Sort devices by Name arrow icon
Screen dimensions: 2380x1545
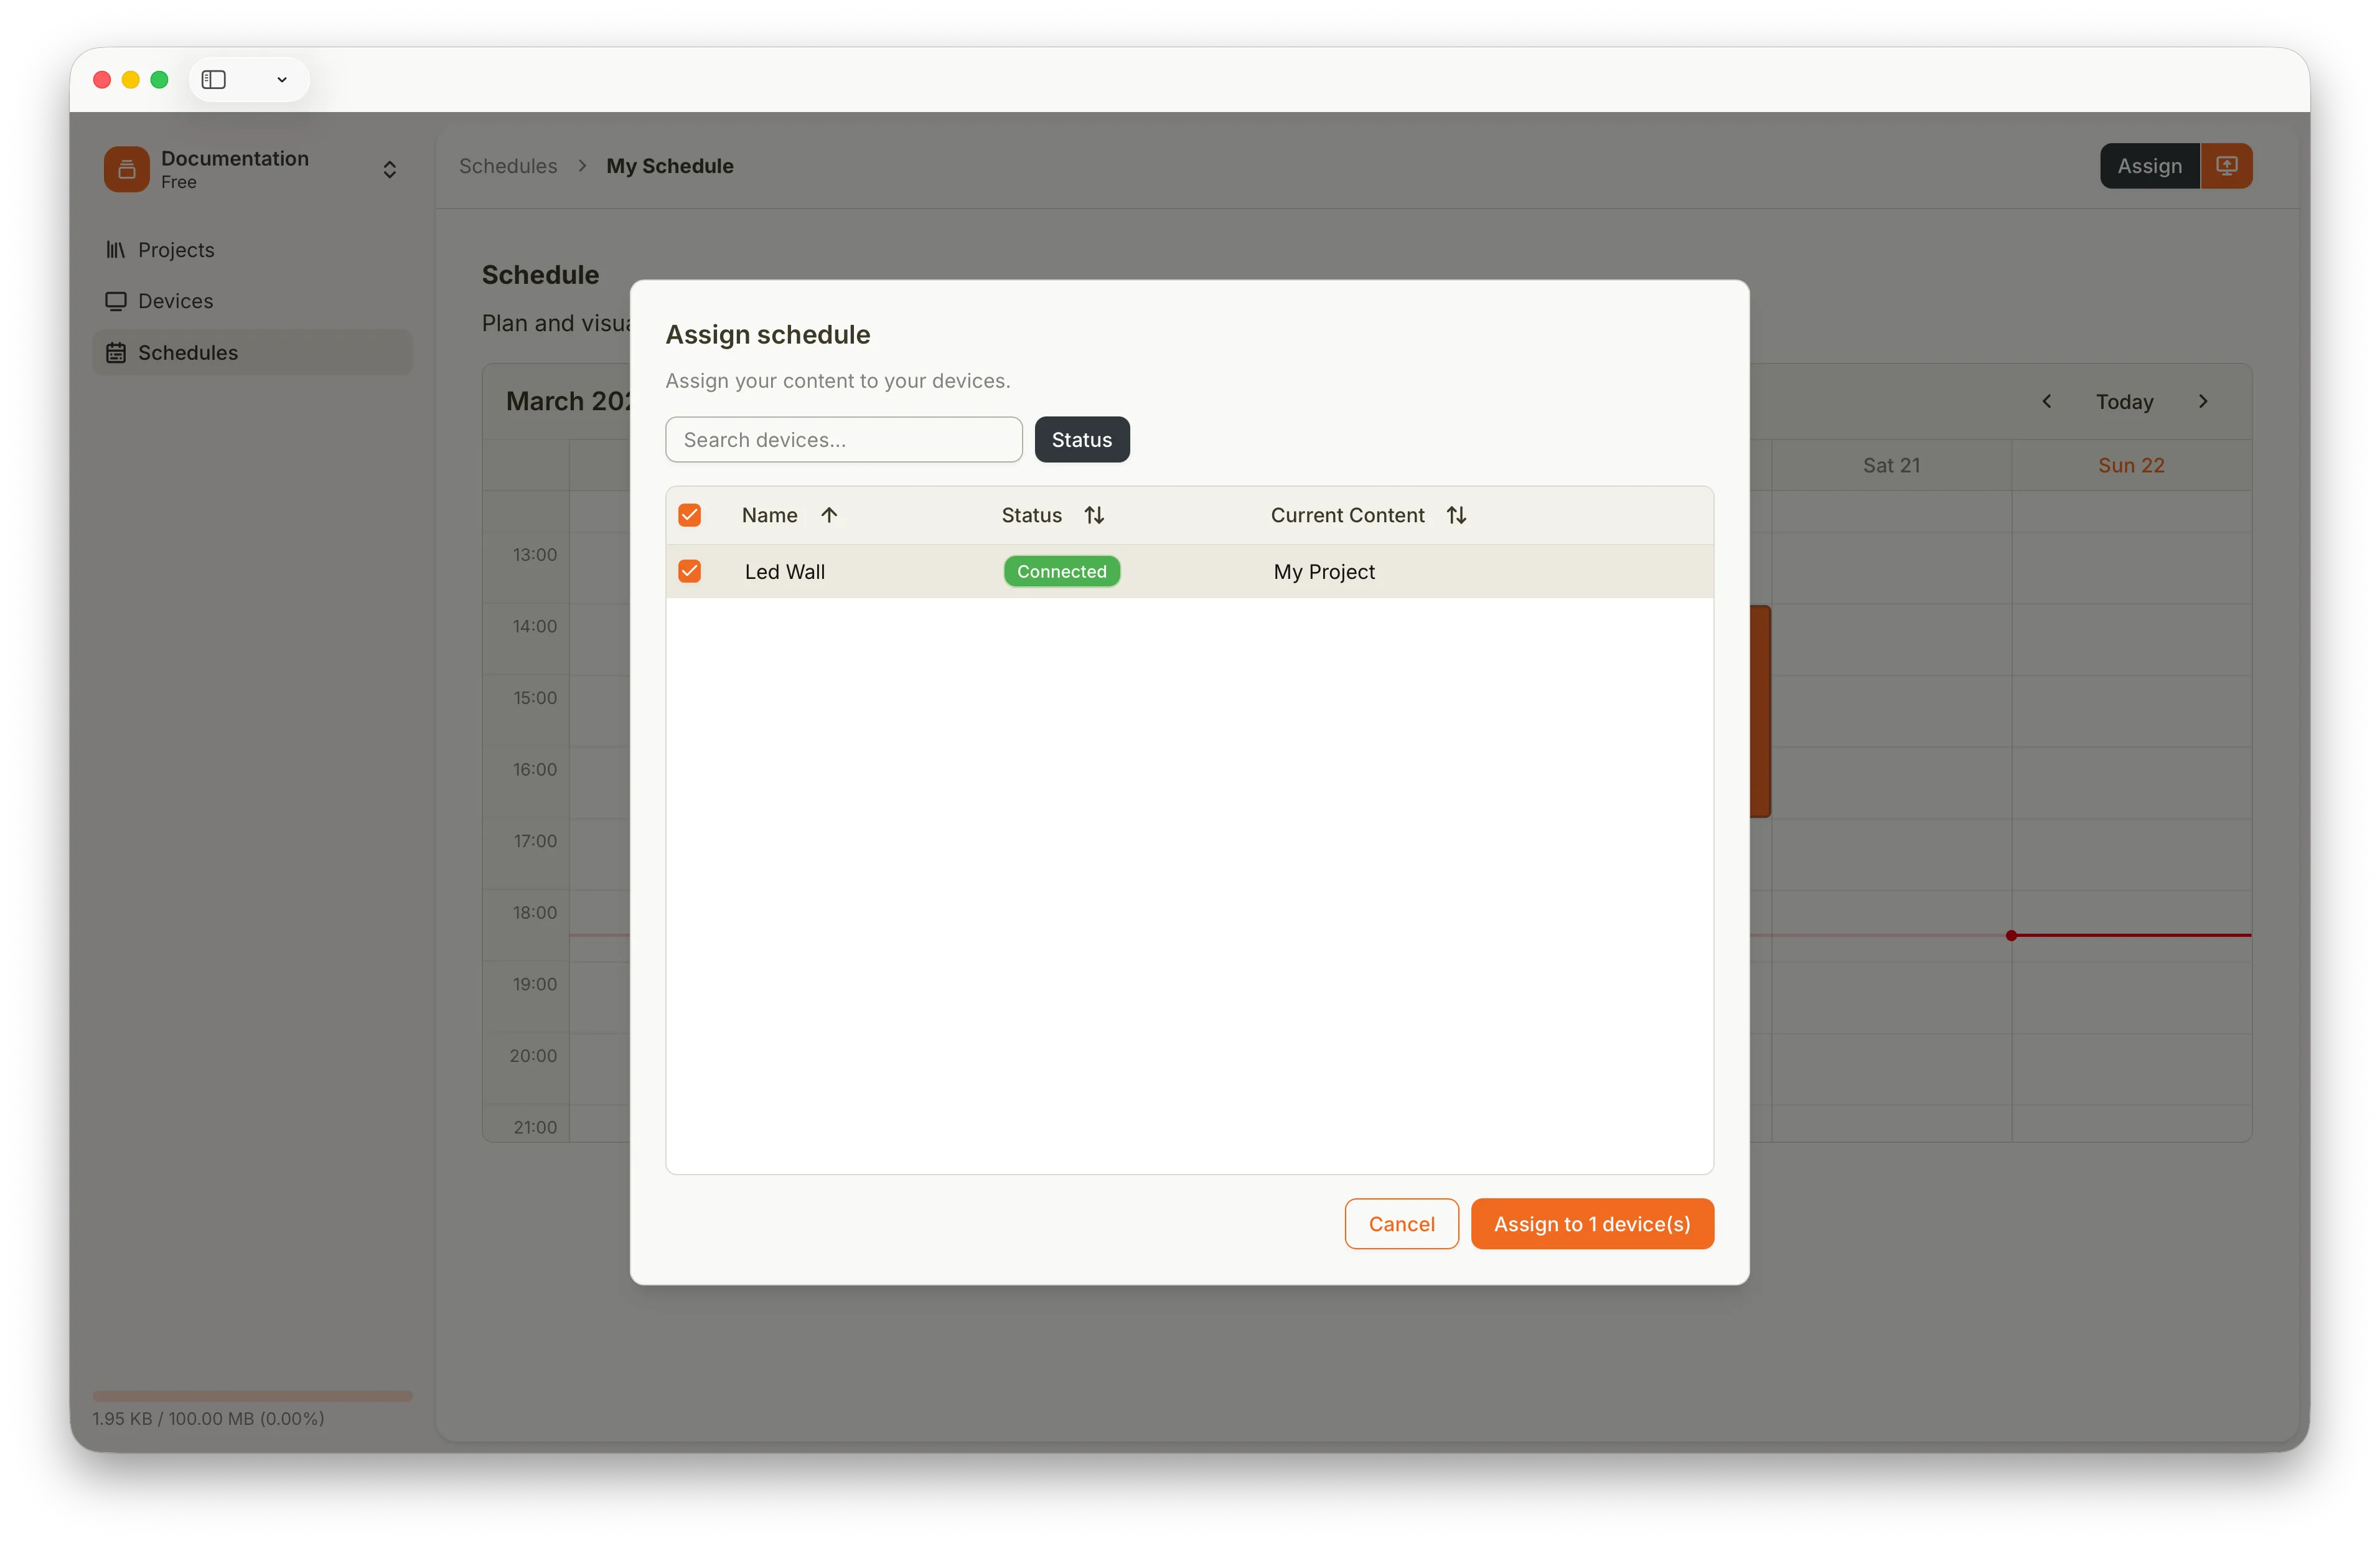coord(829,515)
